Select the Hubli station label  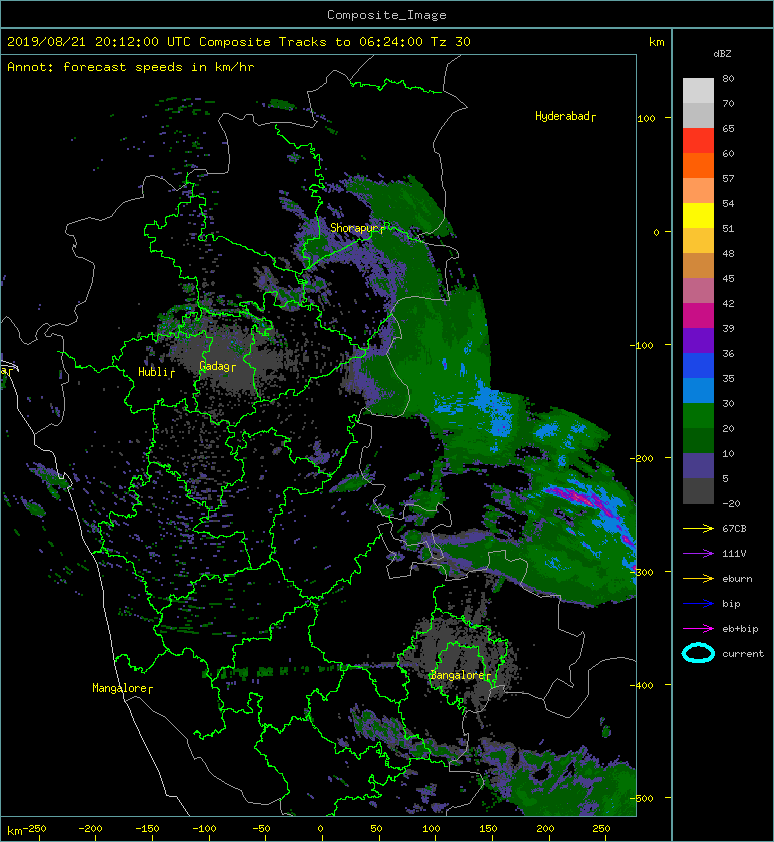point(156,372)
